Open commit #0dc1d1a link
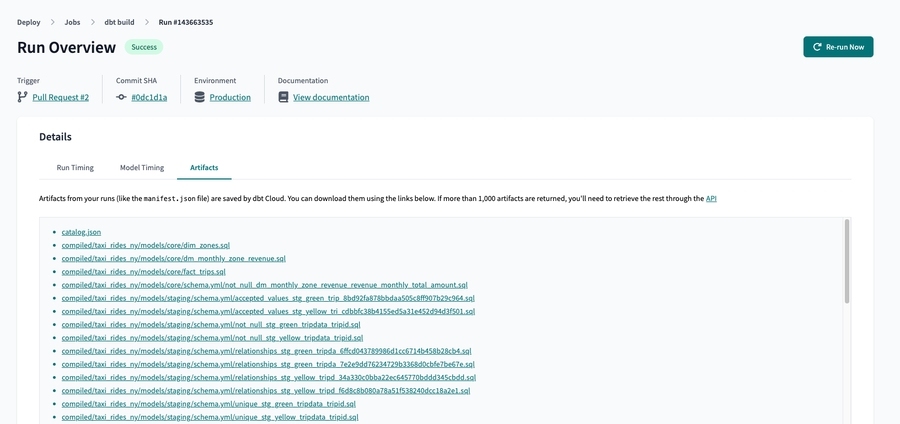This screenshot has height=424, width=900. [149, 97]
